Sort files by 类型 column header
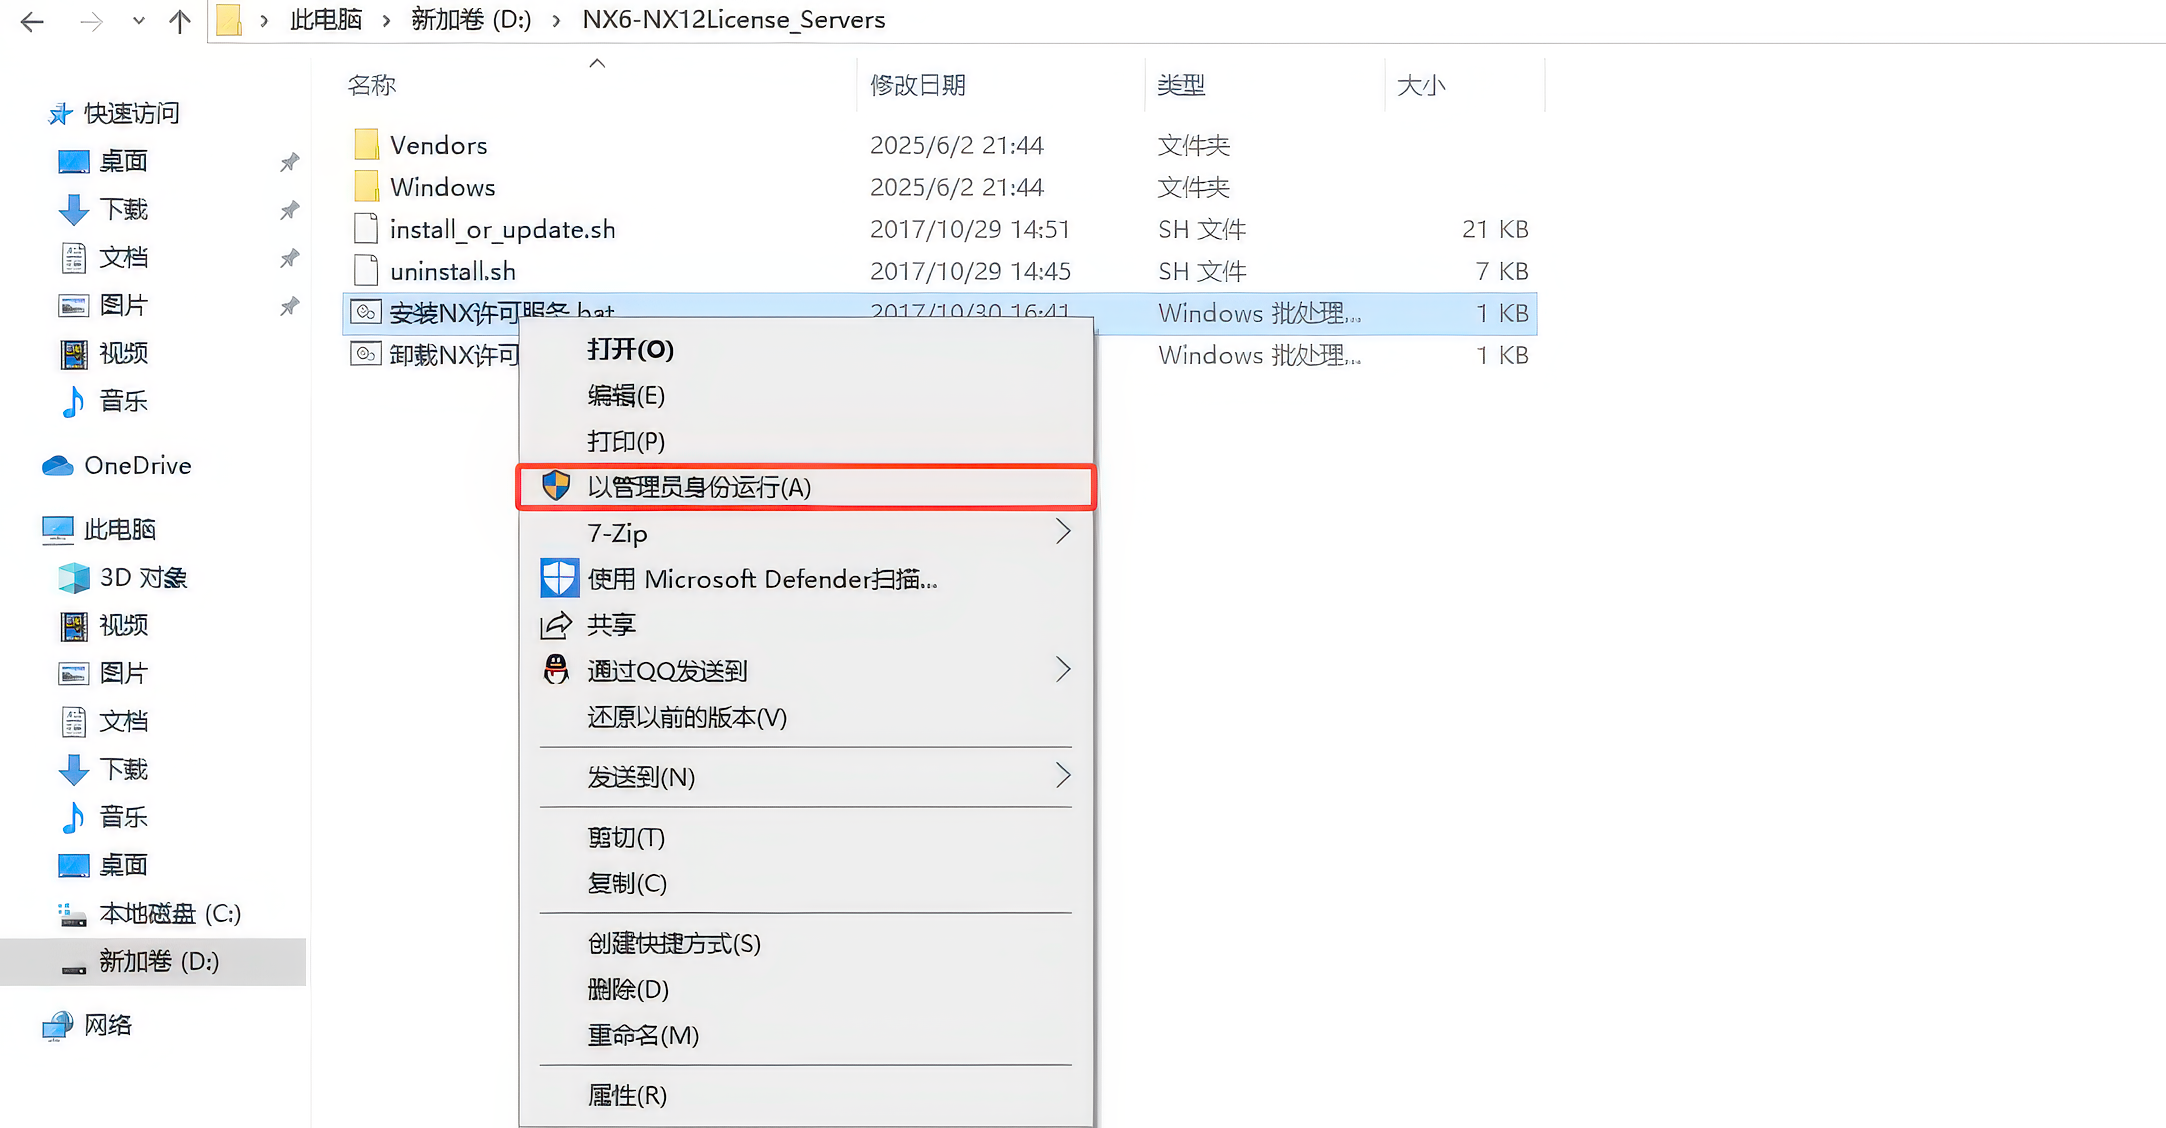2166x1128 pixels. [x=1181, y=85]
